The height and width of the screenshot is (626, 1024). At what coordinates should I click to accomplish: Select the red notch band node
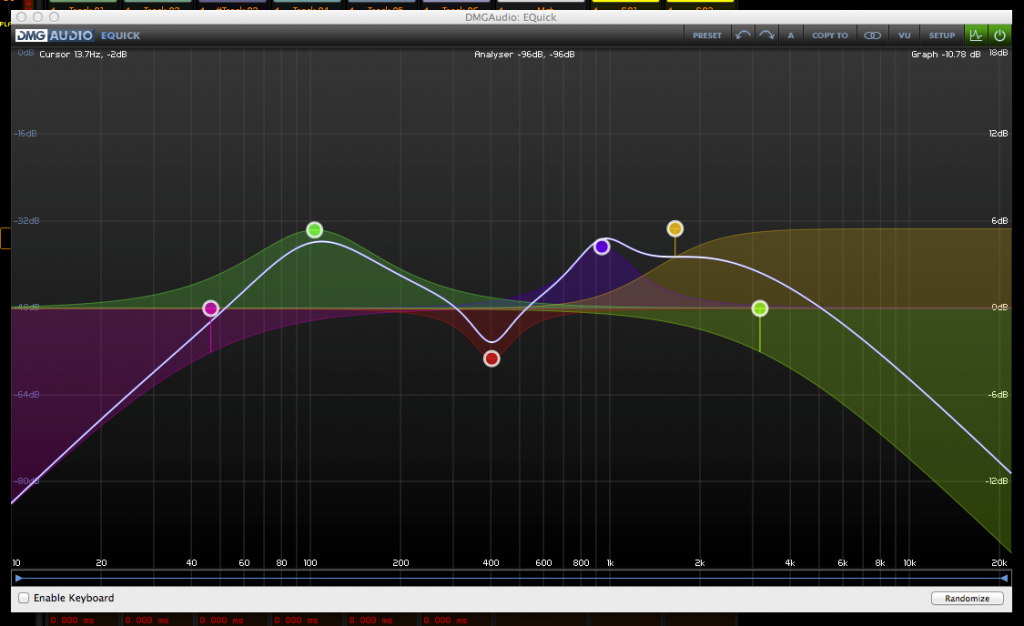pos(491,358)
